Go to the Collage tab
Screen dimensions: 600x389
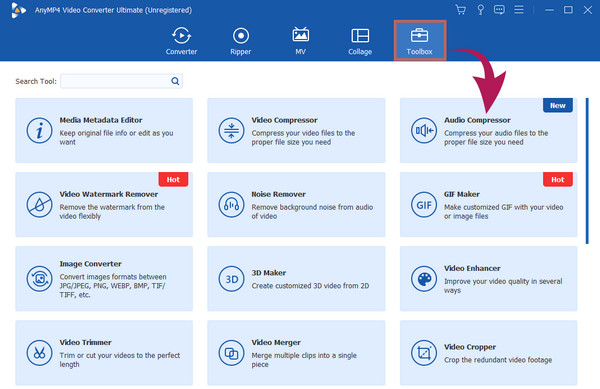pyautogui.click(x=360, y=41)
